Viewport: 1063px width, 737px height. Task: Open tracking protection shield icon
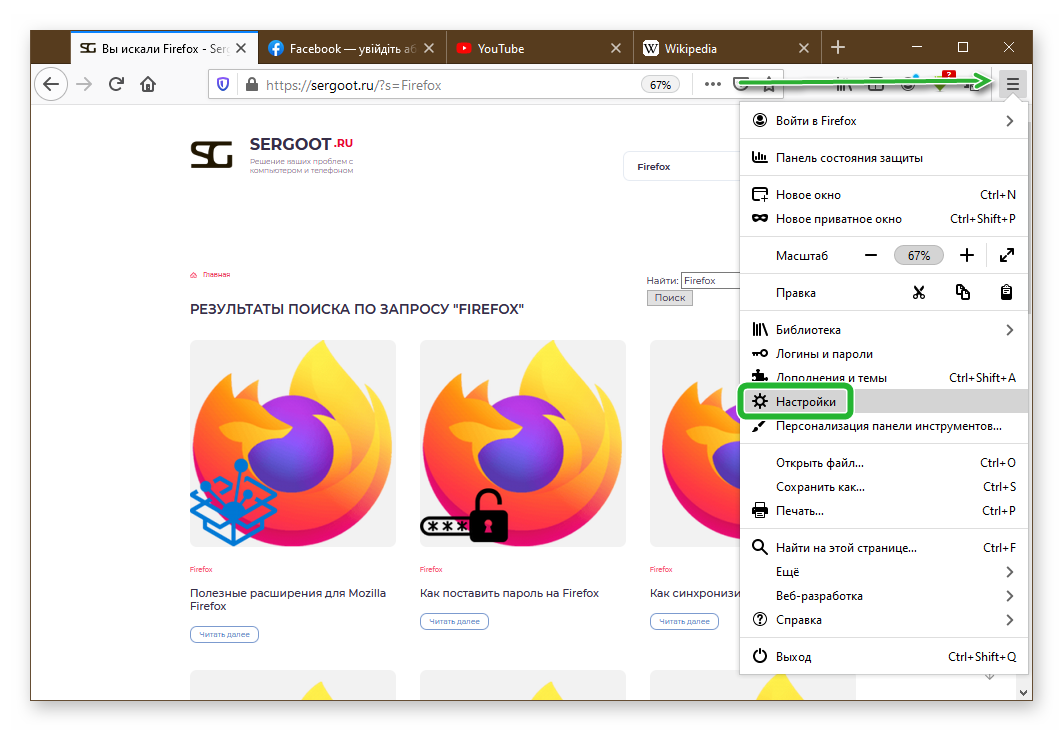[x=223, y=85]
